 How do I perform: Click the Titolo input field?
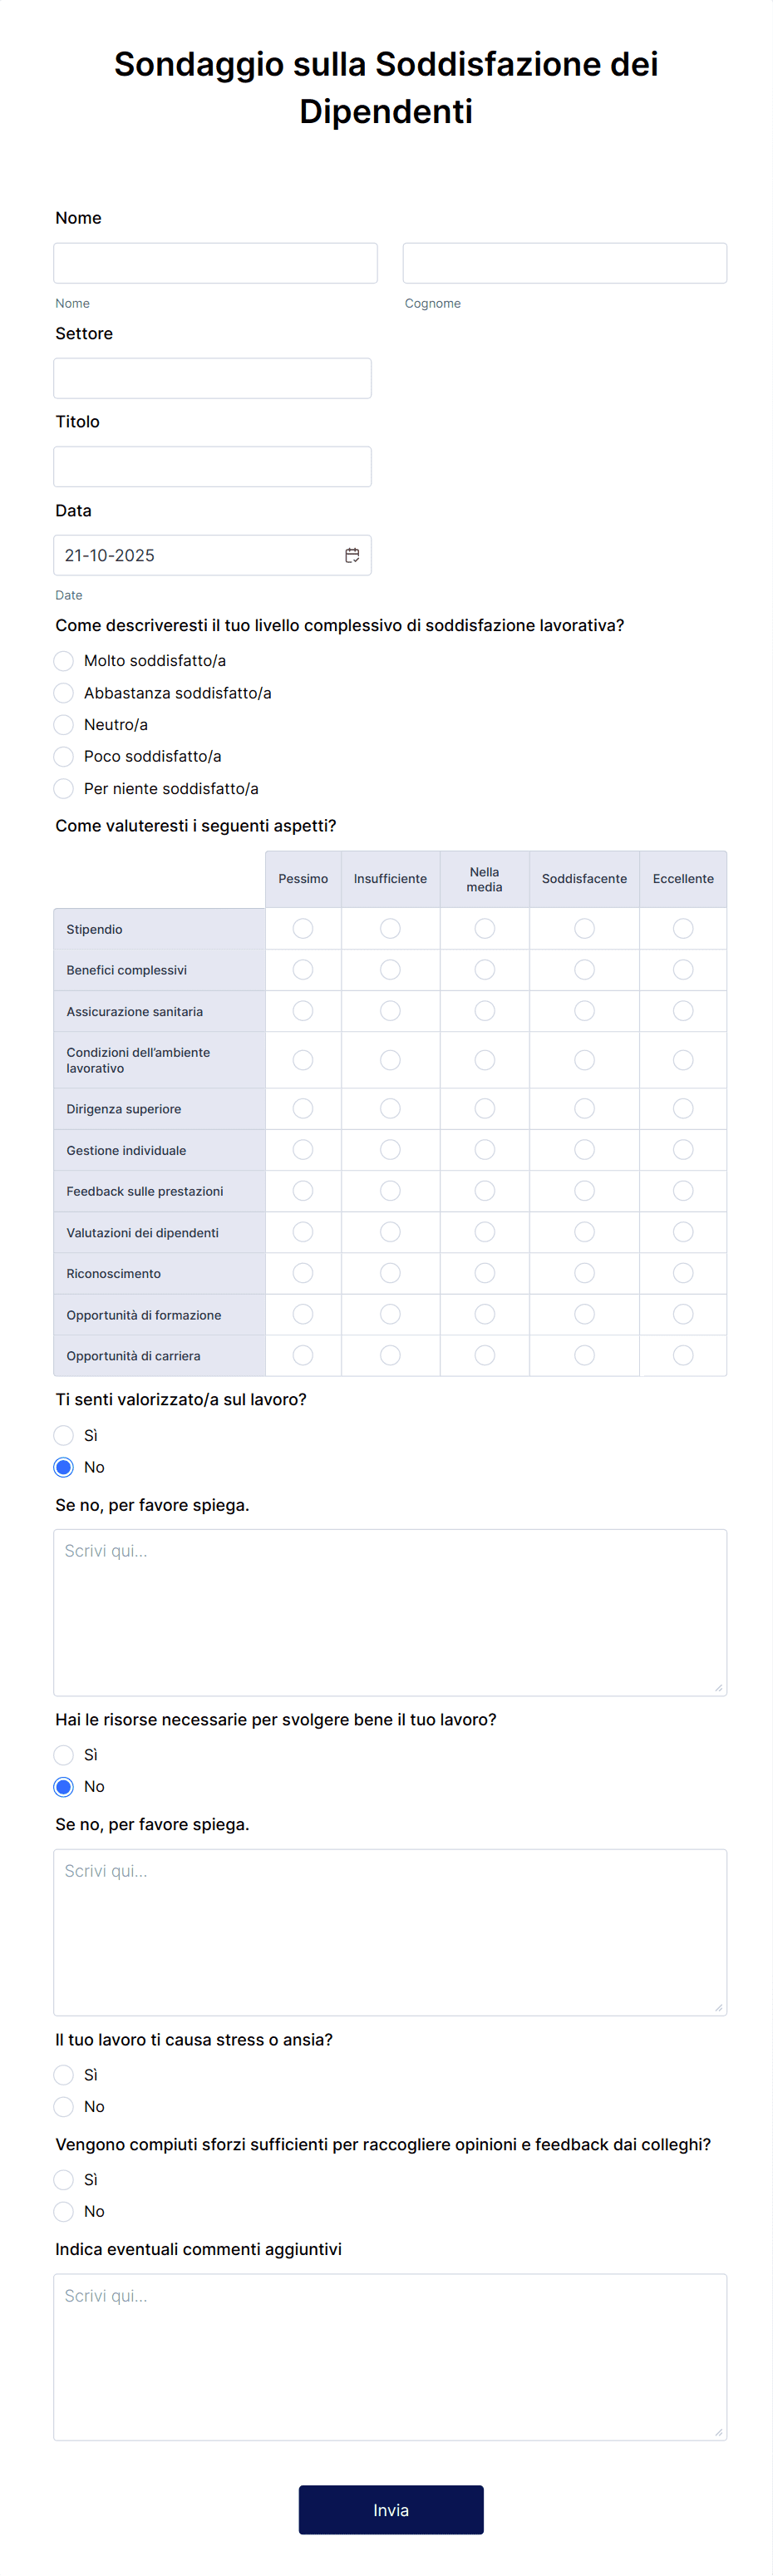click(x=212, y=467)
